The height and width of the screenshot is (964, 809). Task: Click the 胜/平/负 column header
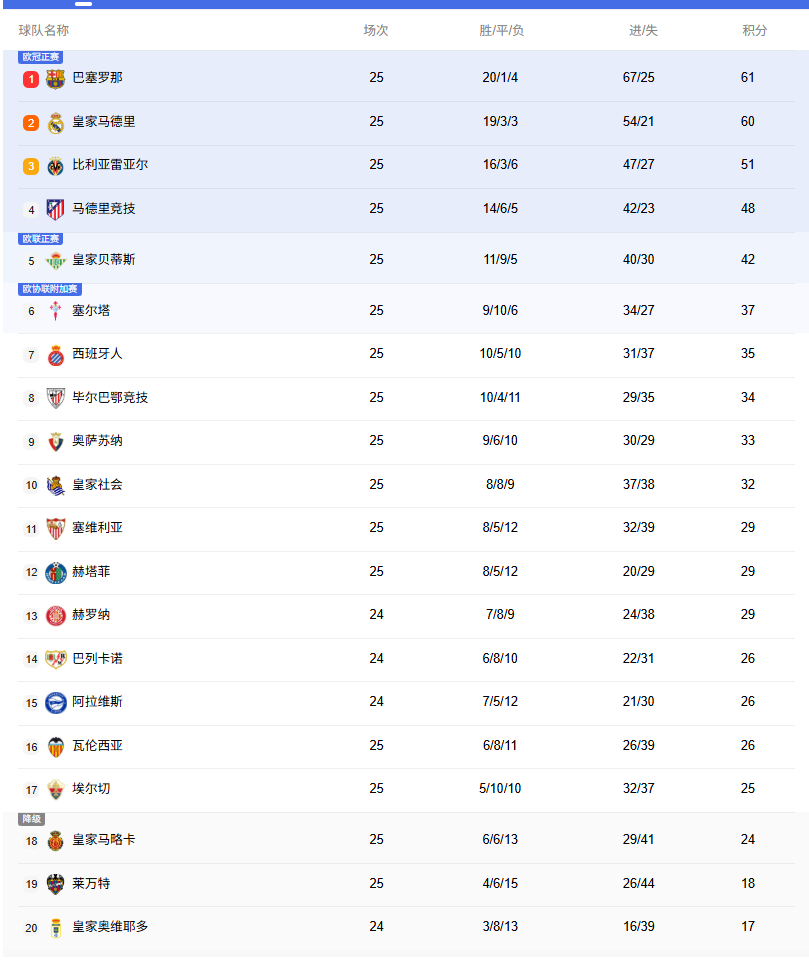click(x=501, y=31)
